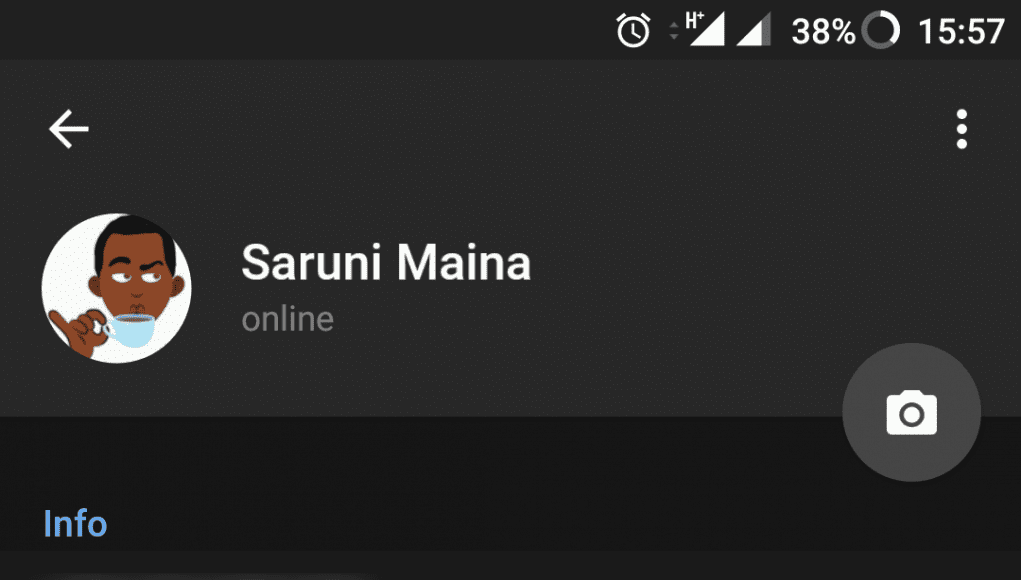Screen dimensions: 1021x580
Task: Open the three-dot overflow menu
Action: point(961,129)
